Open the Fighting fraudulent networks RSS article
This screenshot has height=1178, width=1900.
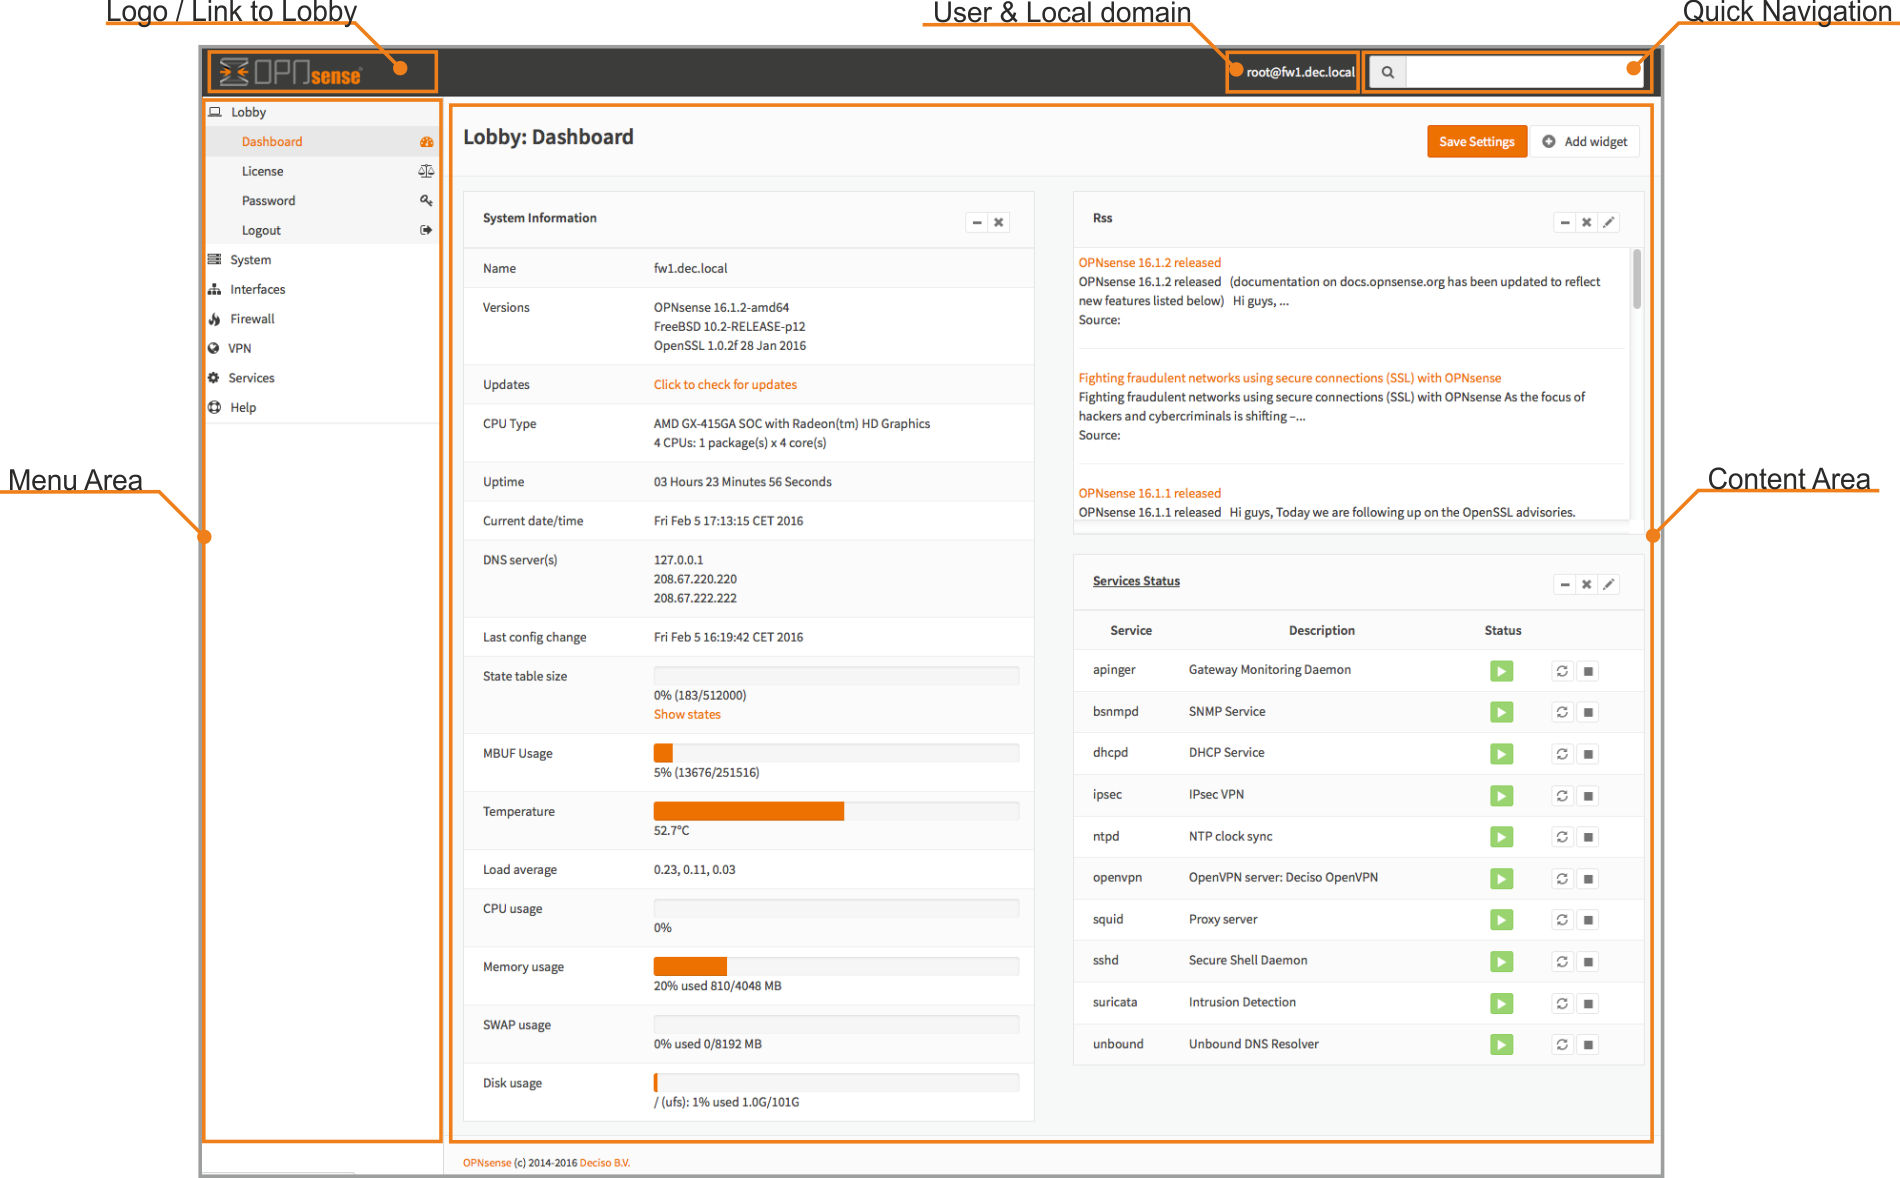click(1289, 378)
